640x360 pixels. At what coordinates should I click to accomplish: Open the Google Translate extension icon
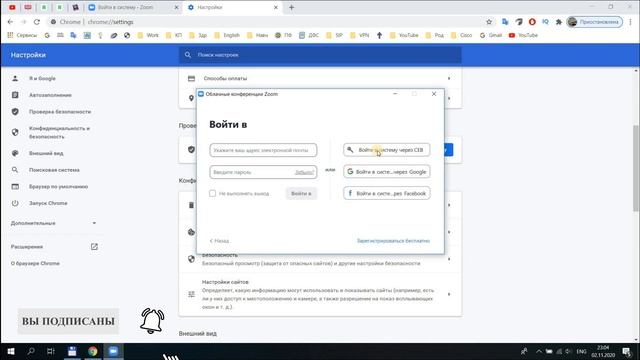click(x=505, y=22)
